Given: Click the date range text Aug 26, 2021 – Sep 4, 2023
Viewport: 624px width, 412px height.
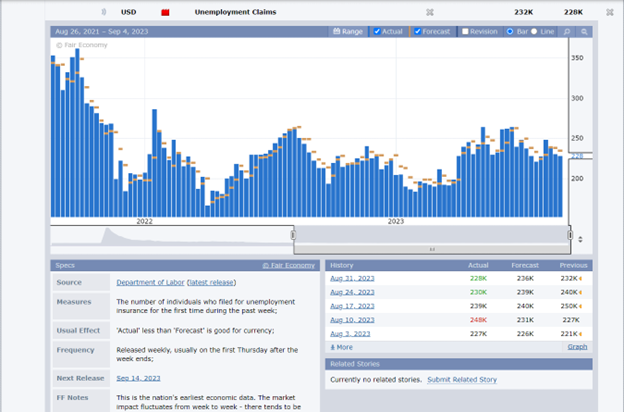Looking at the screenshot, I should pyautogui.click(x=102, y=31).
